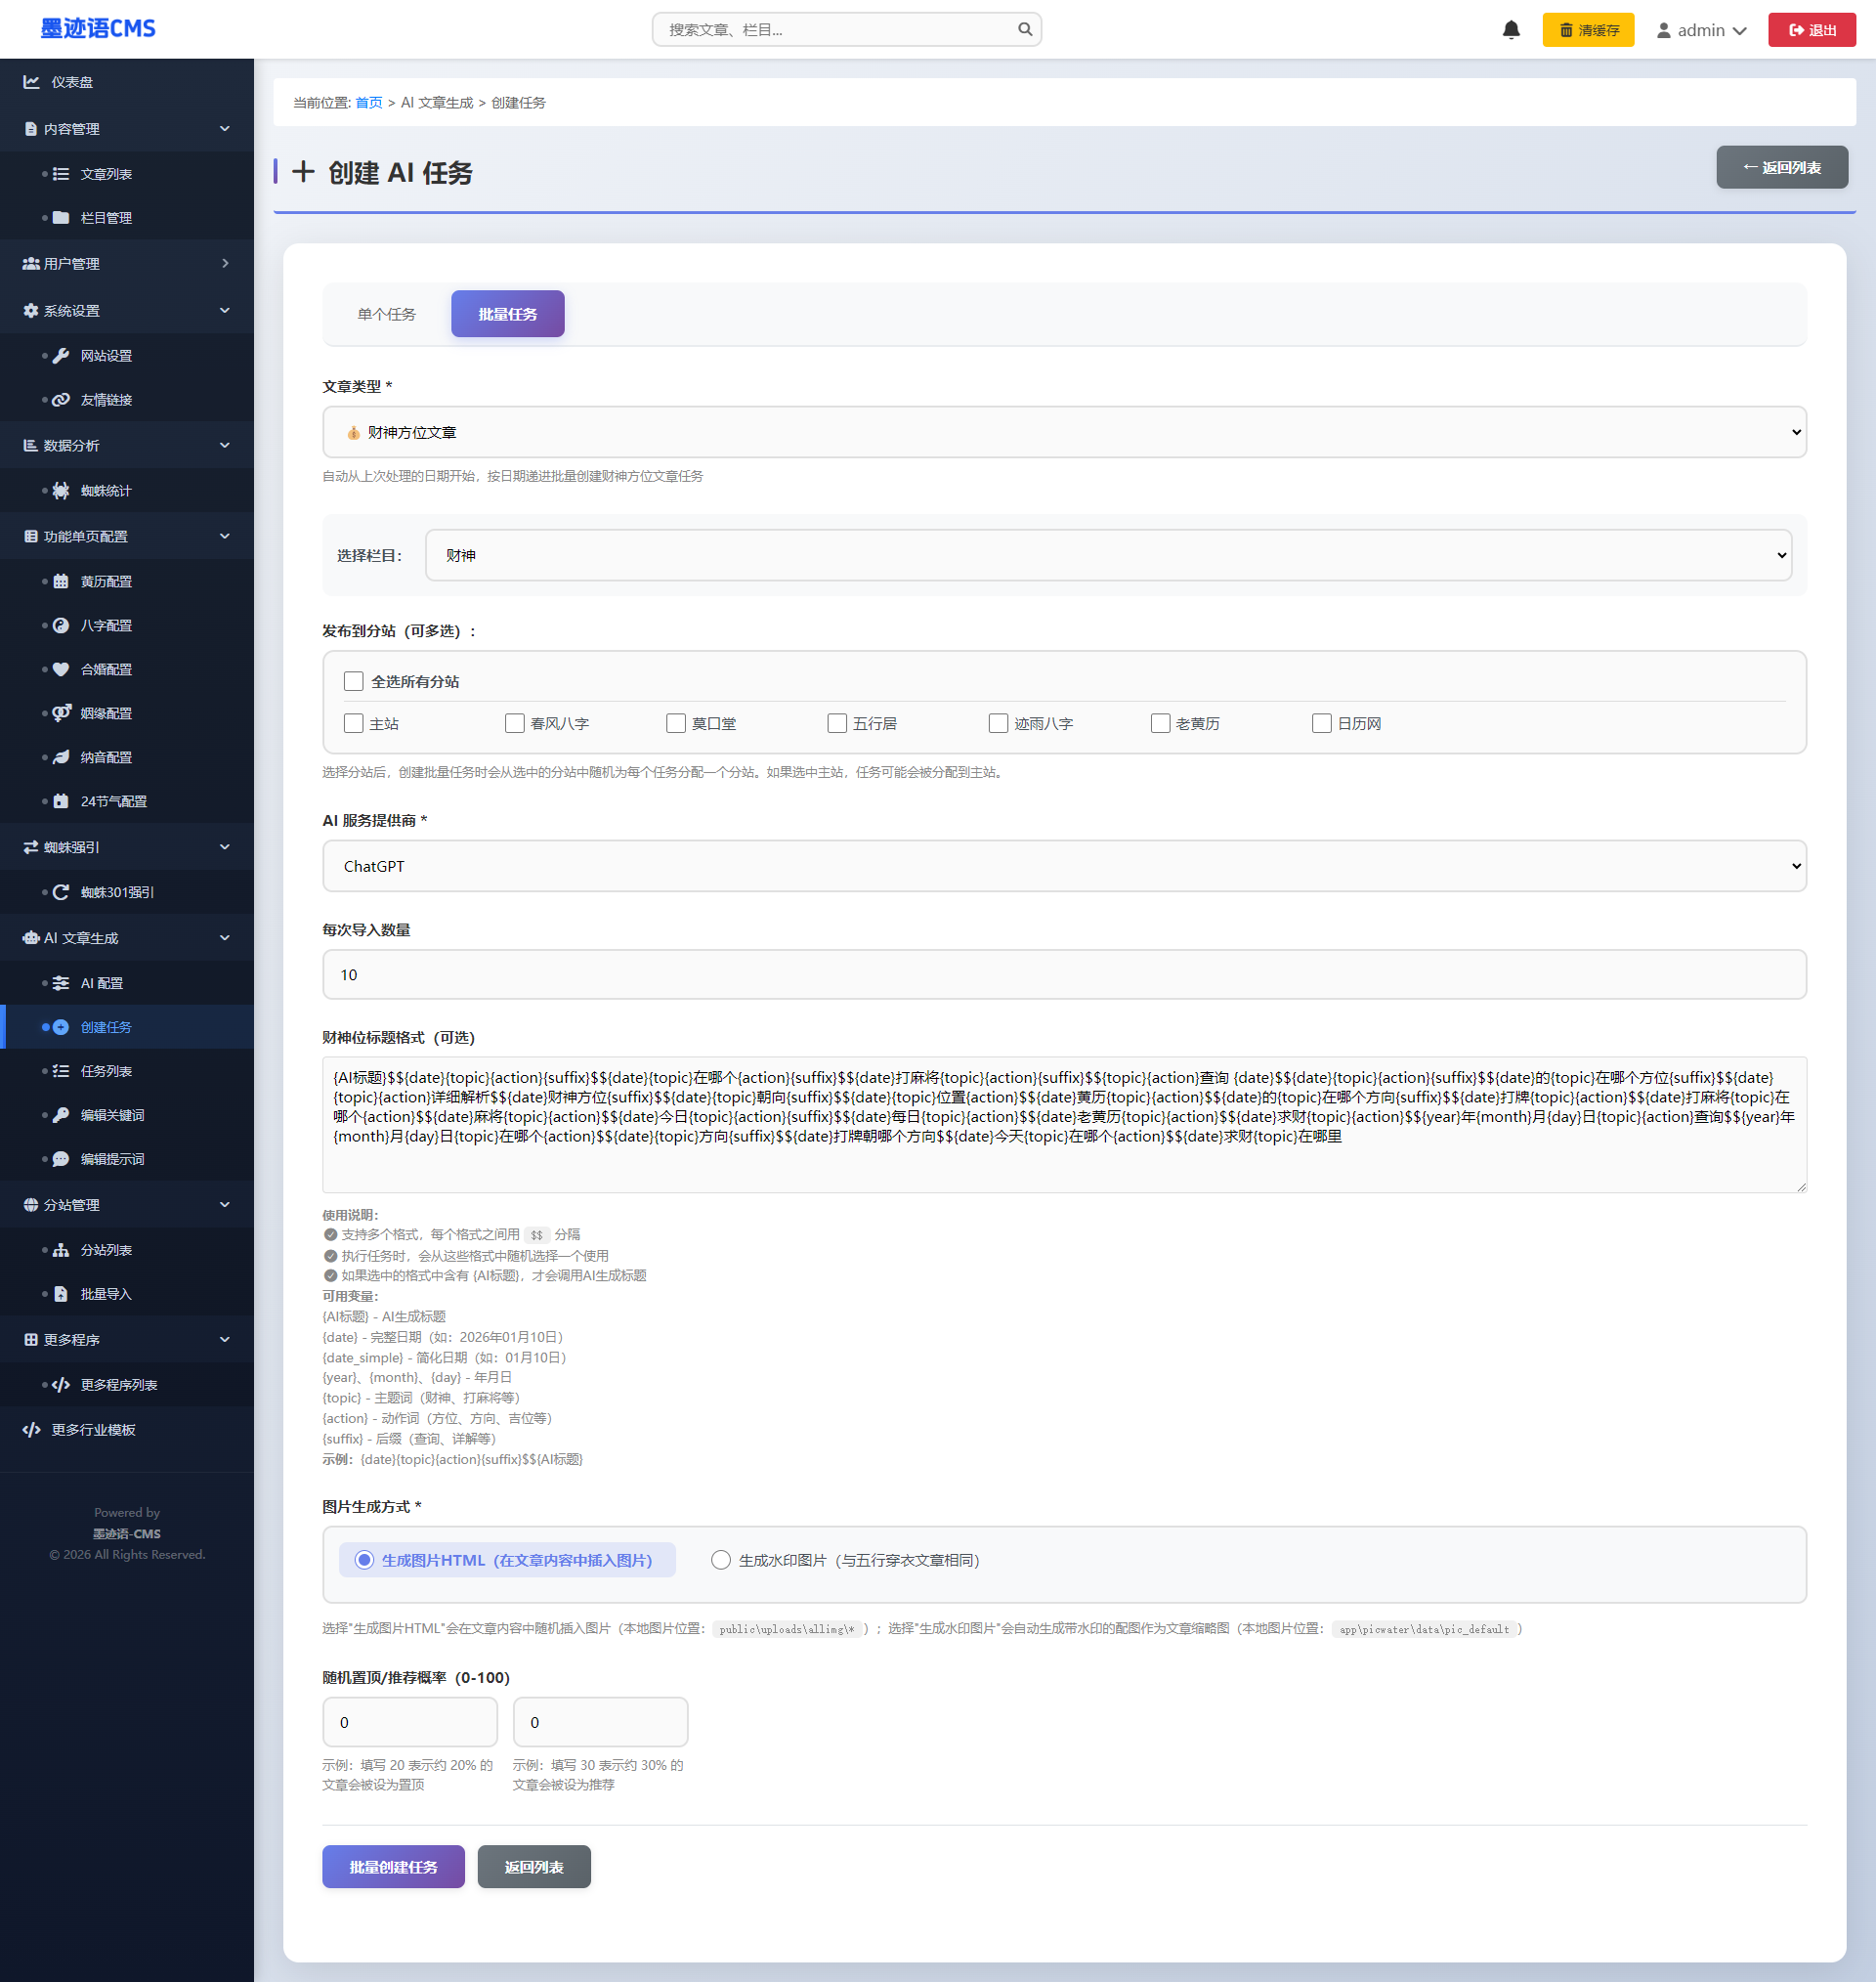Click the yellow 清缓存 button
This screenshot has width=1876, height=1982.
1588,30
